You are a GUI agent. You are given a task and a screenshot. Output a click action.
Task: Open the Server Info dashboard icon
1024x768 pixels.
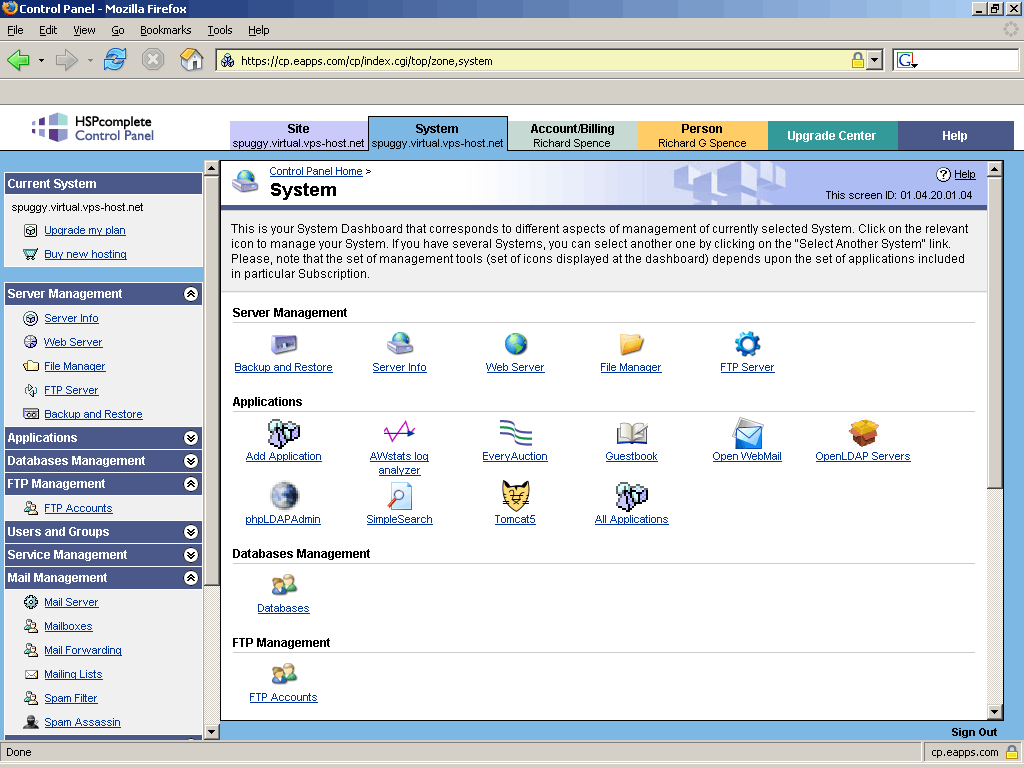coord(400,344)
